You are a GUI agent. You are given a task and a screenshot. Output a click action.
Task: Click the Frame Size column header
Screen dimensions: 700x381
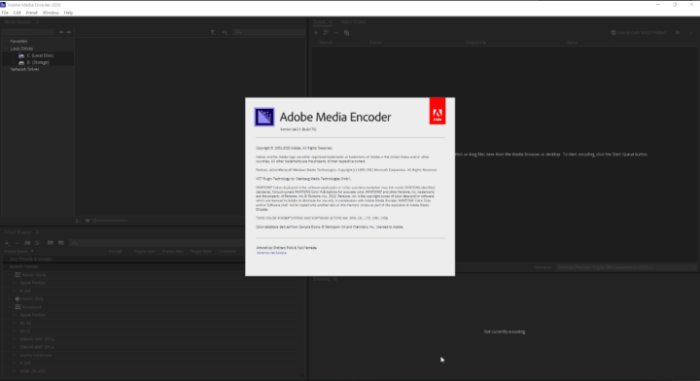(145, 251)
